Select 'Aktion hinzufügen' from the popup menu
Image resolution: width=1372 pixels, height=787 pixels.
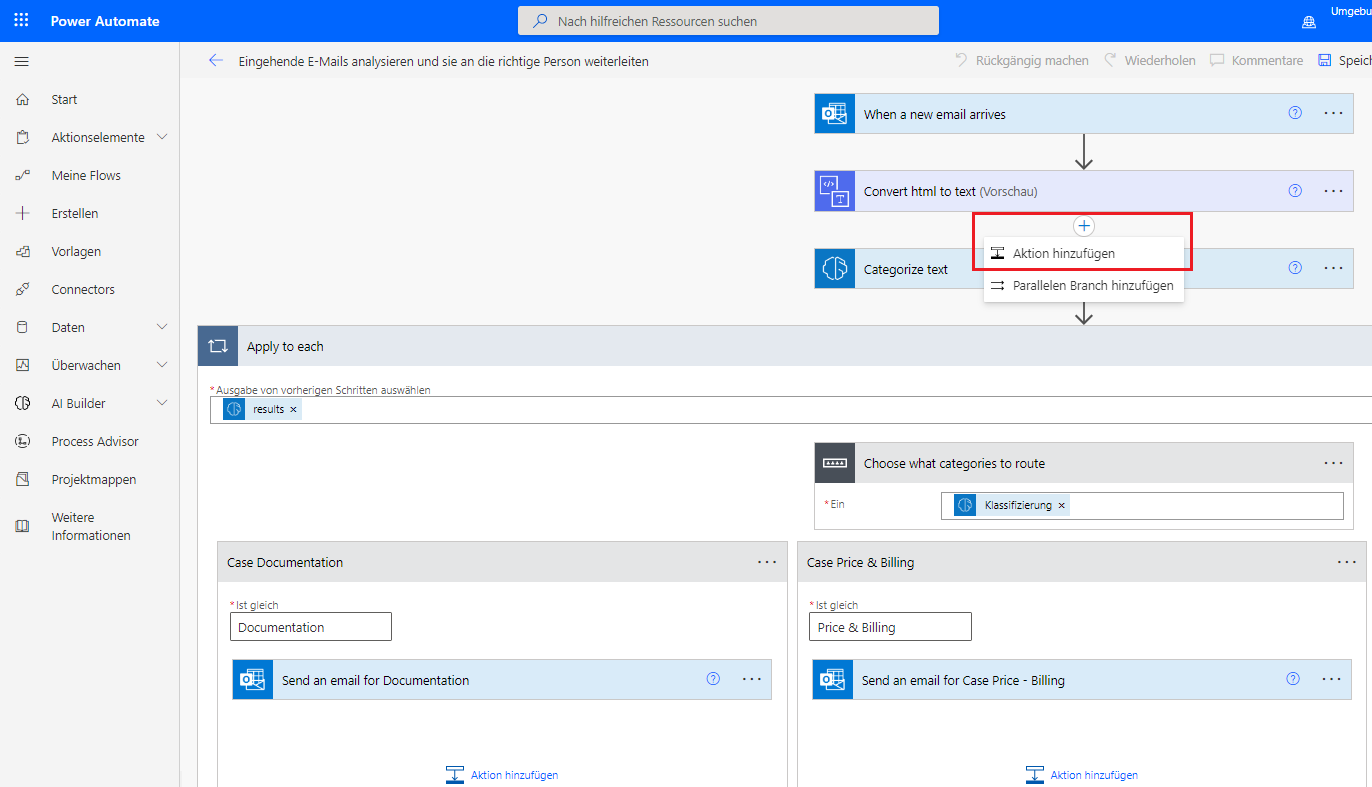[1083, 253]
